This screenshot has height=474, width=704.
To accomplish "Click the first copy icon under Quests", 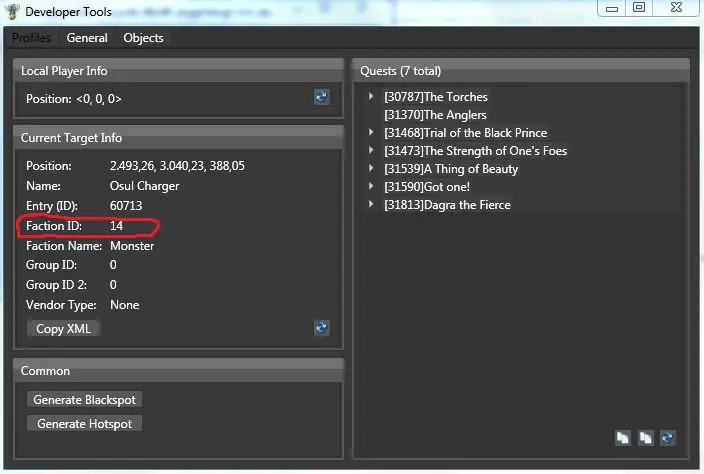I will (623, 438).
